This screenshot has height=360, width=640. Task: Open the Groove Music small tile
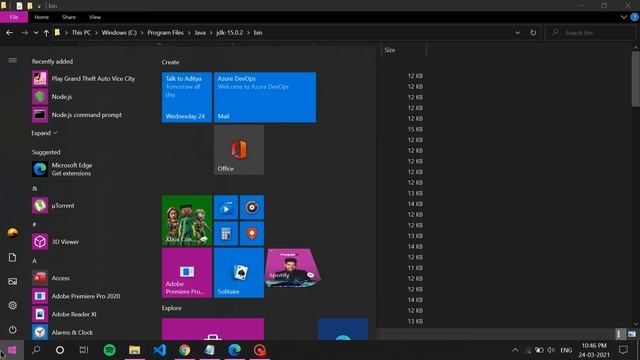click(x=252, y=207)
